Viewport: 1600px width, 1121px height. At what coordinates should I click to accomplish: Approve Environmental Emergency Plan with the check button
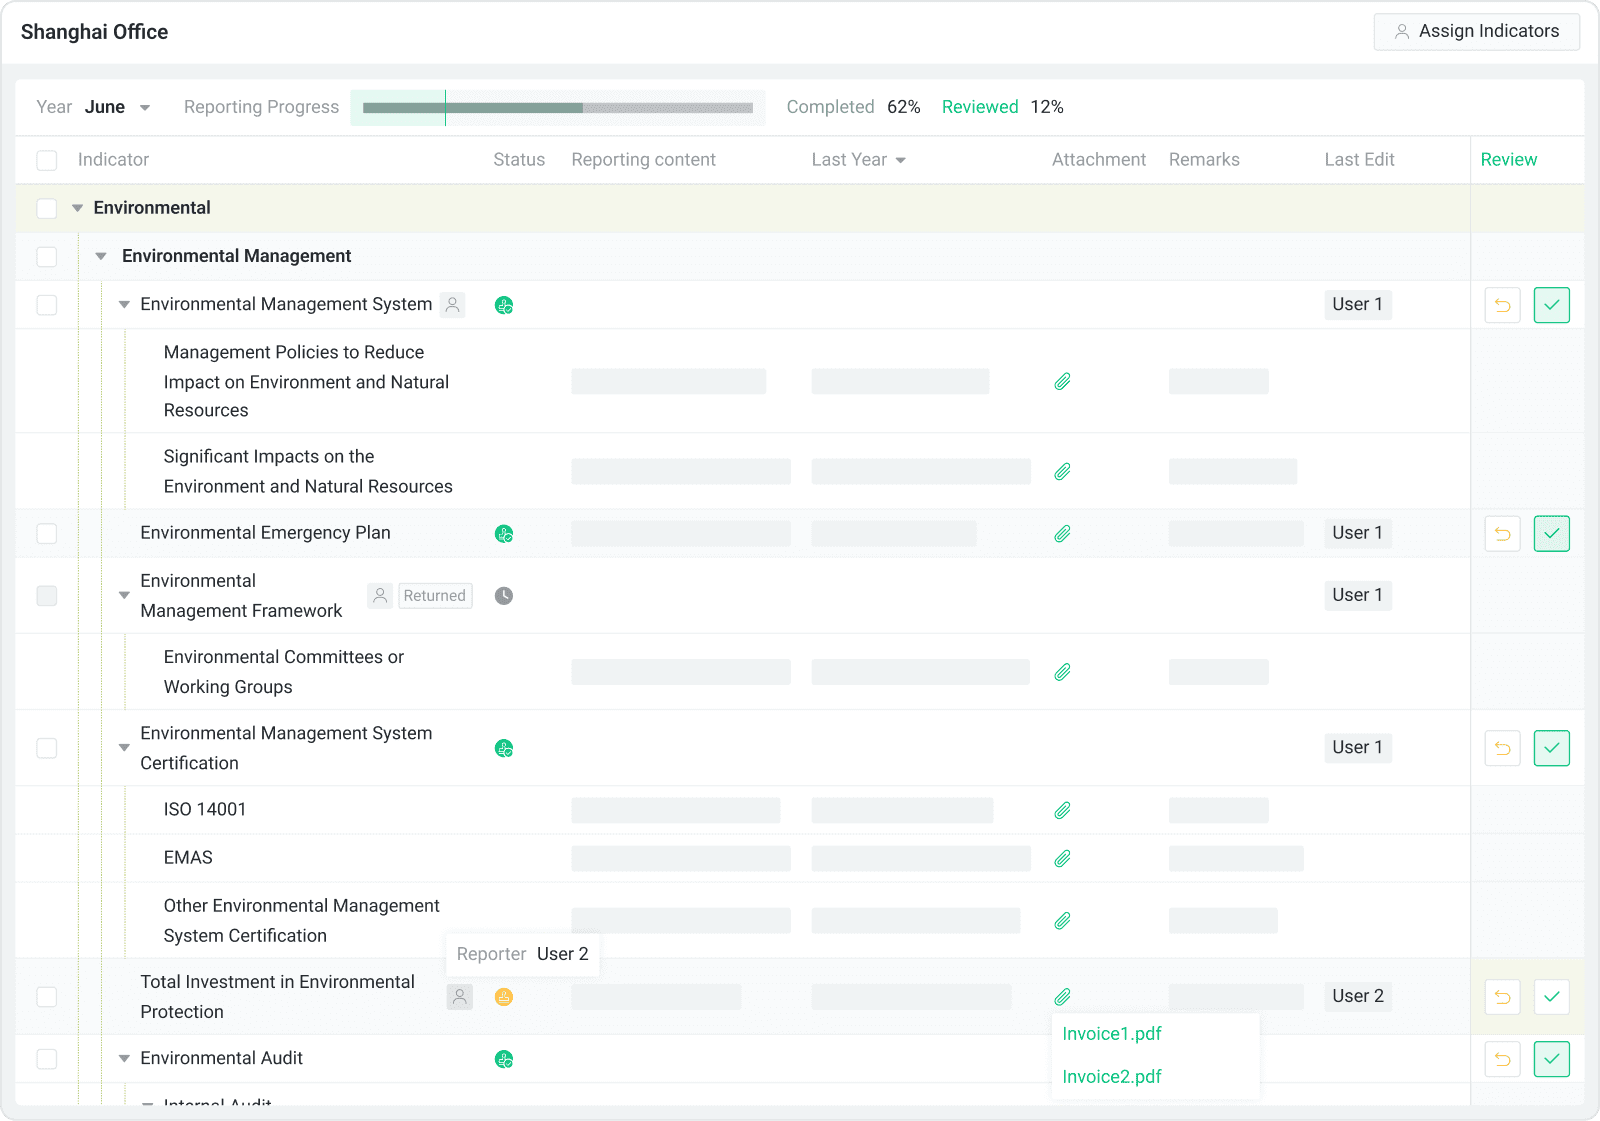1552,534
